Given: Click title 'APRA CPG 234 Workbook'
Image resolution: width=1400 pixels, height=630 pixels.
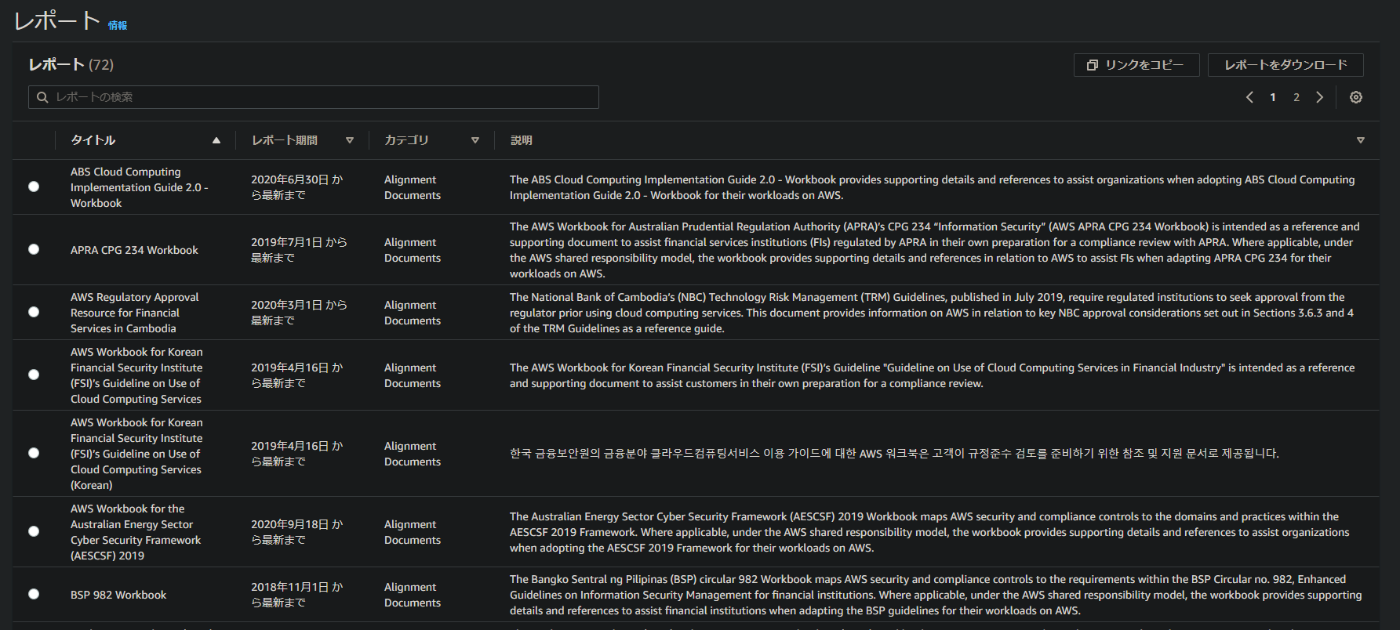Looking at the screenshot, I should click(134, 250).
